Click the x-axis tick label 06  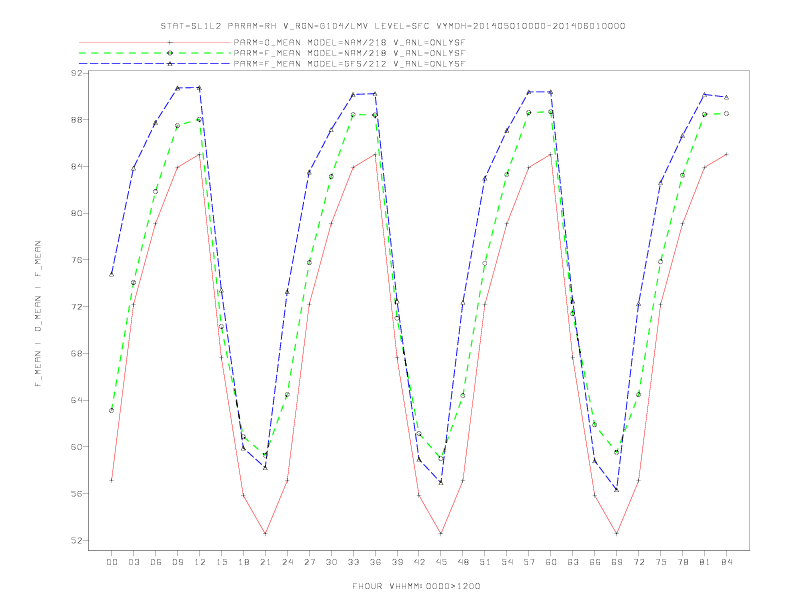156,562
